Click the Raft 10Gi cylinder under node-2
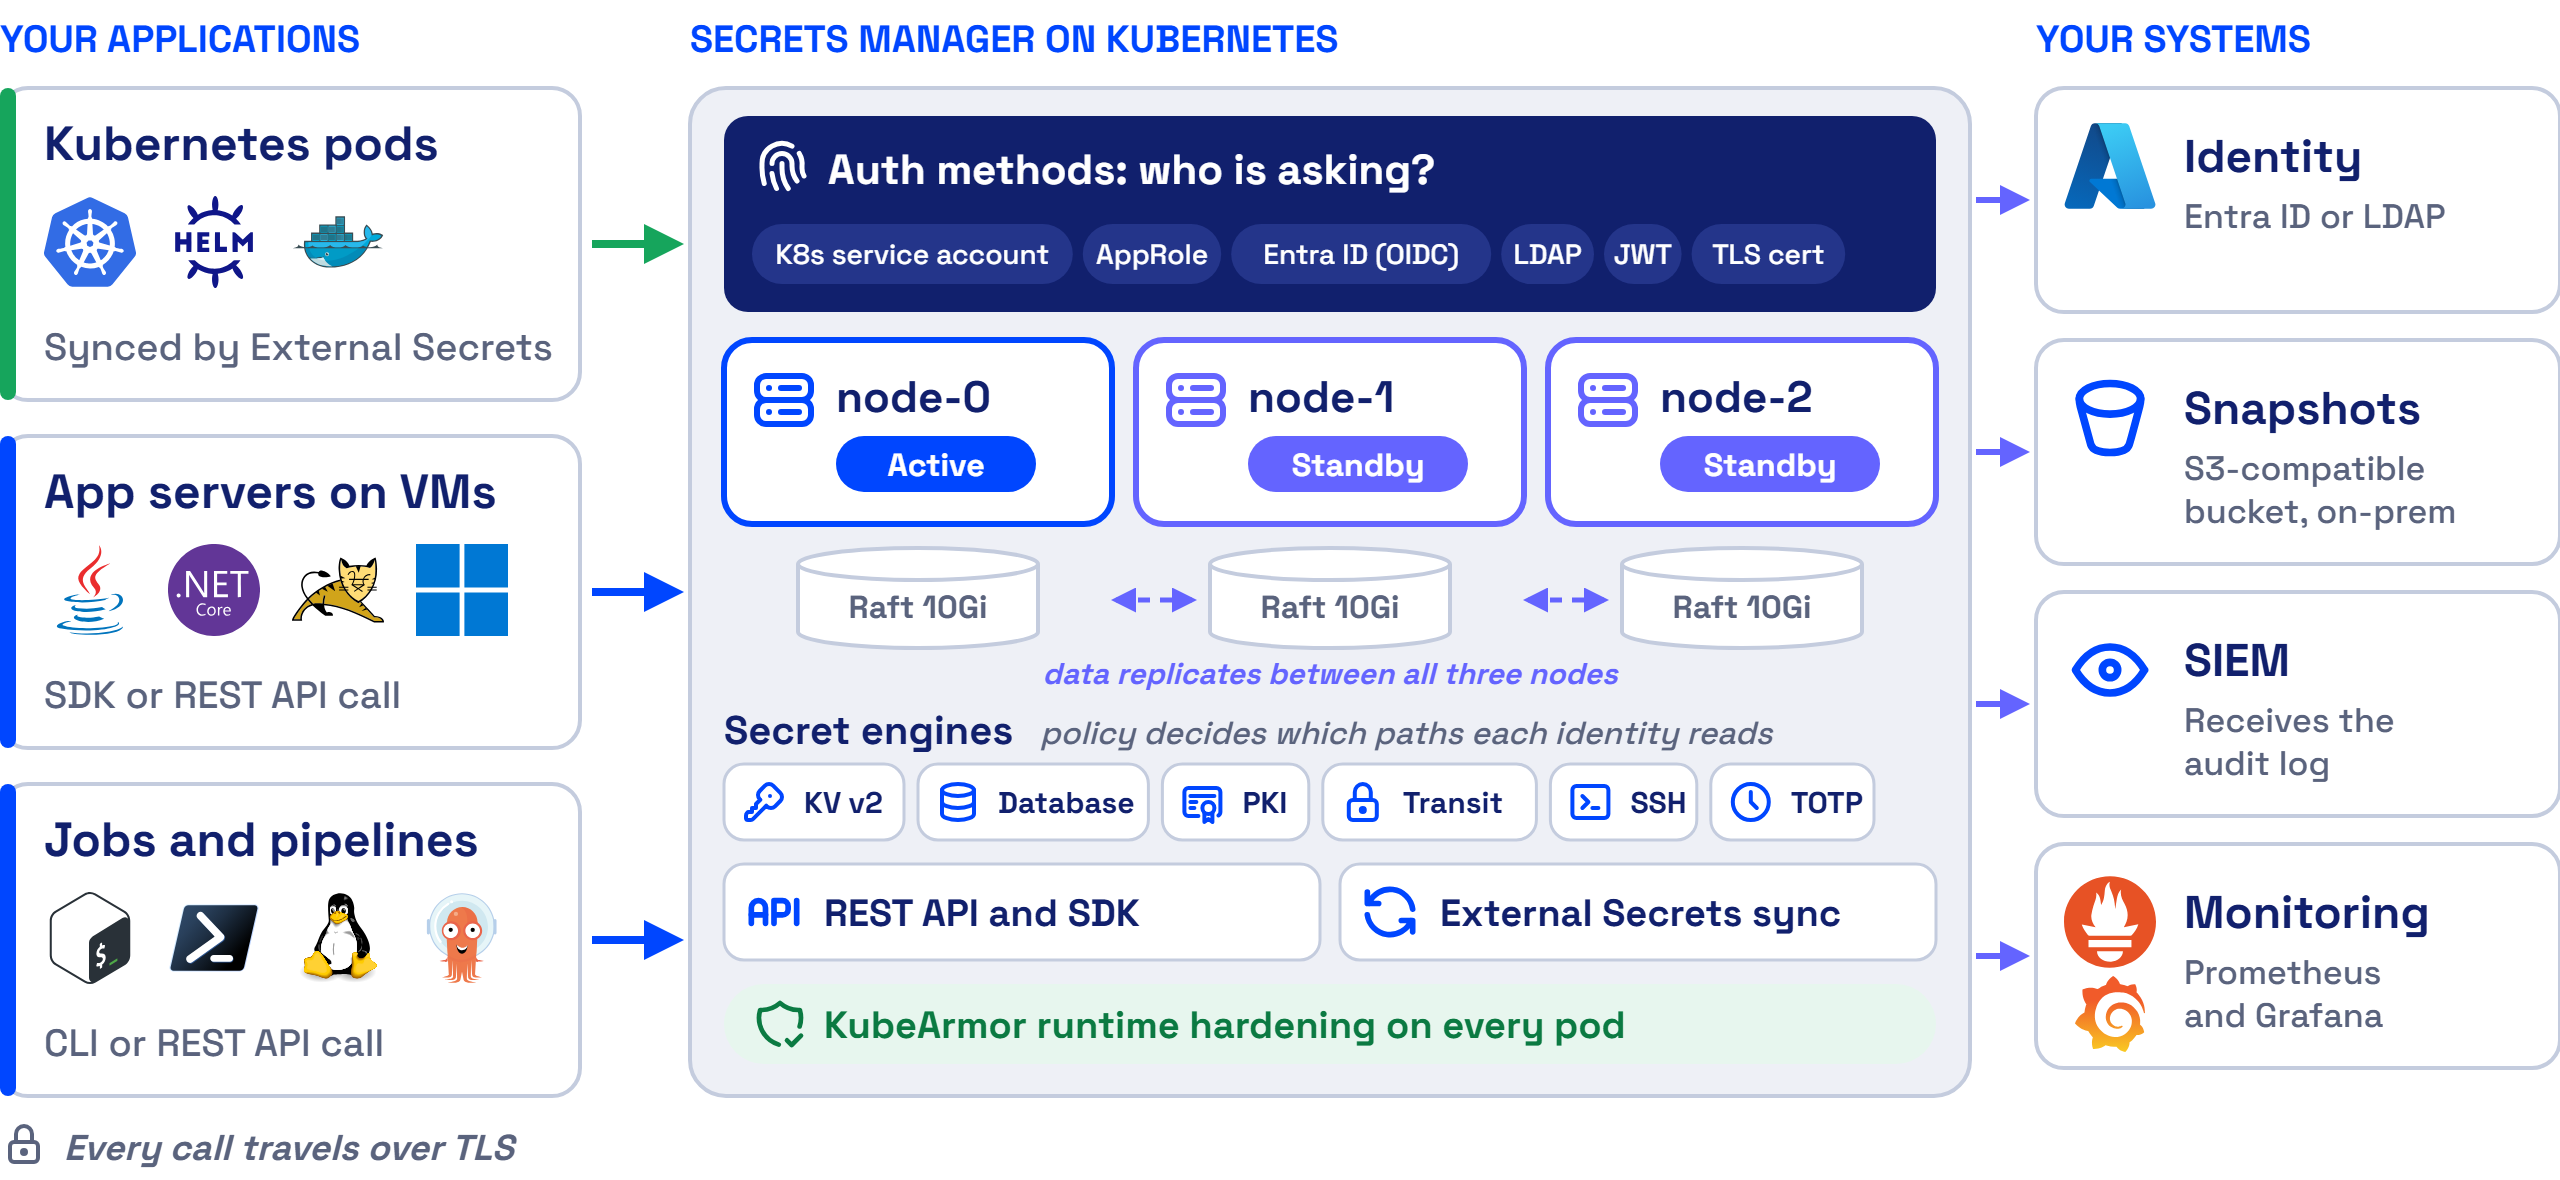This screenshot has height=1180, width=2560. click(x=1742, y=598)
